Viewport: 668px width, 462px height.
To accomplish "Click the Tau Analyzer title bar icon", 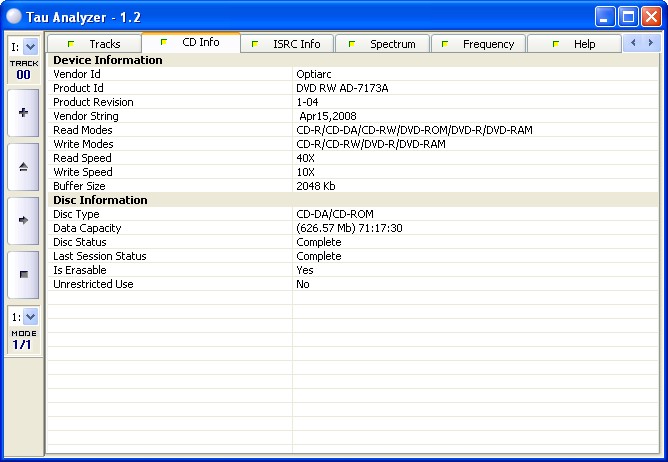I will click(15, 16).
